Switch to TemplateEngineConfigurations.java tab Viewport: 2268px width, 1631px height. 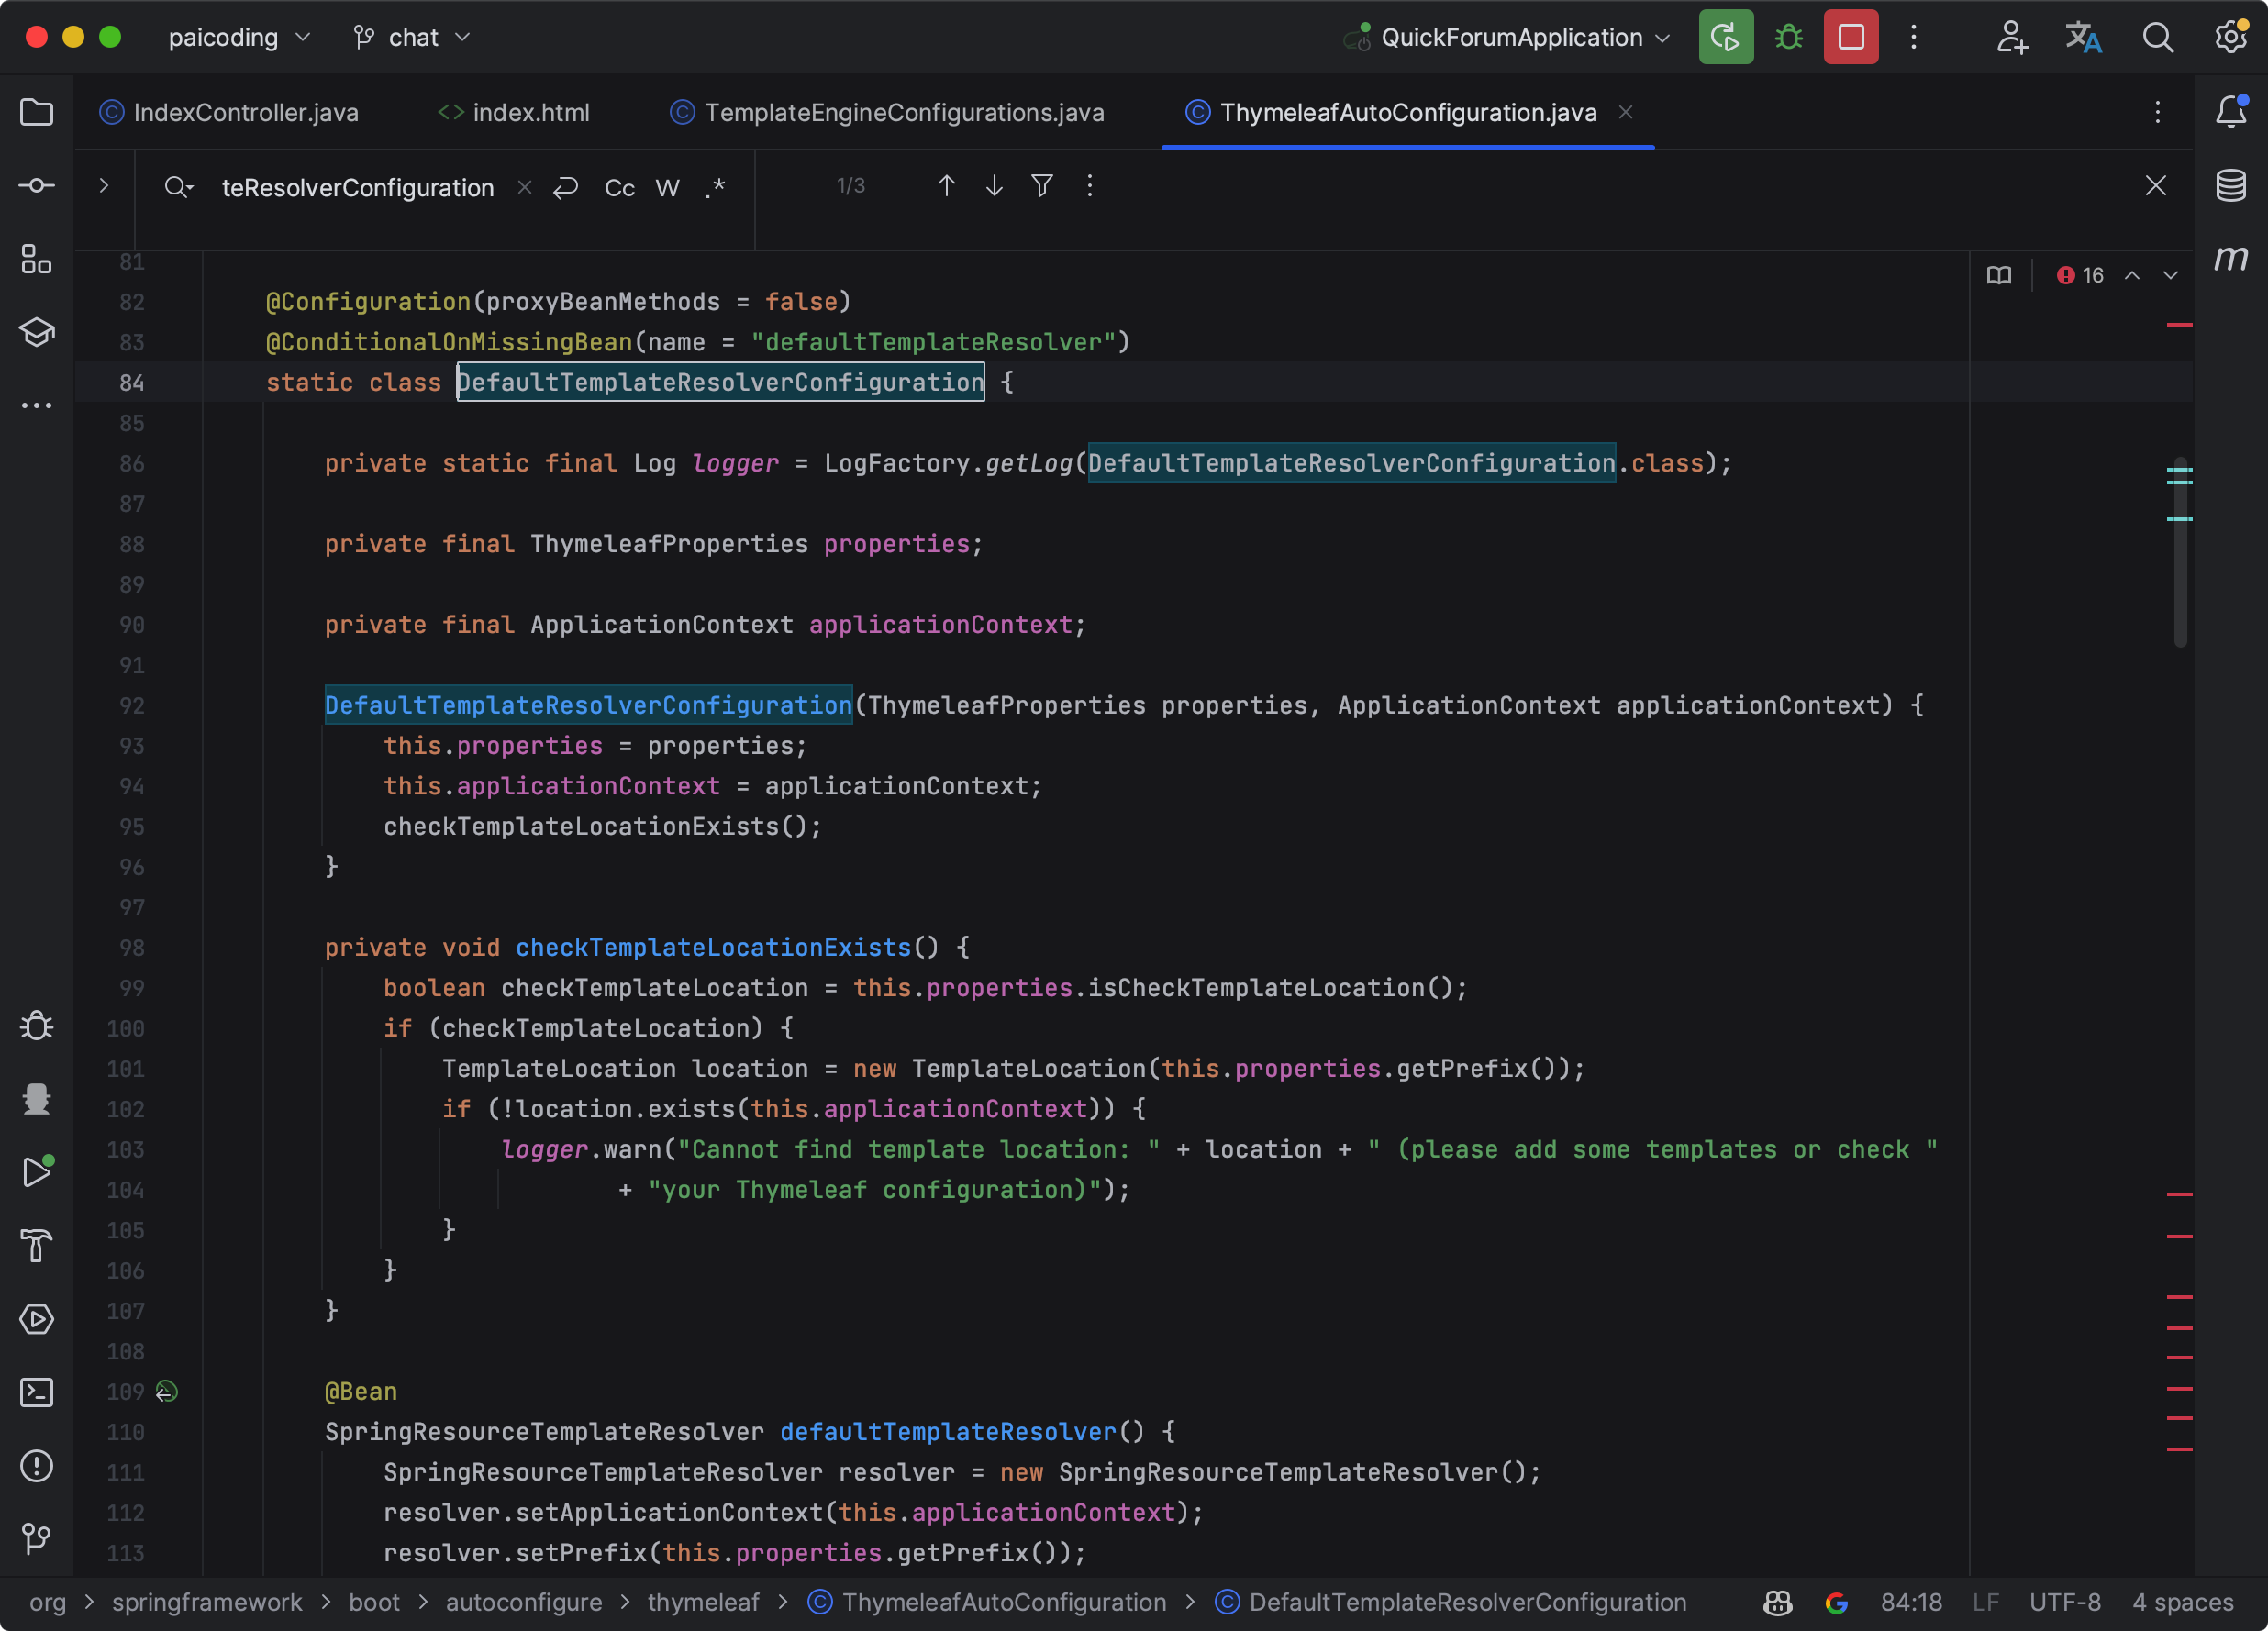click(903, 112)
